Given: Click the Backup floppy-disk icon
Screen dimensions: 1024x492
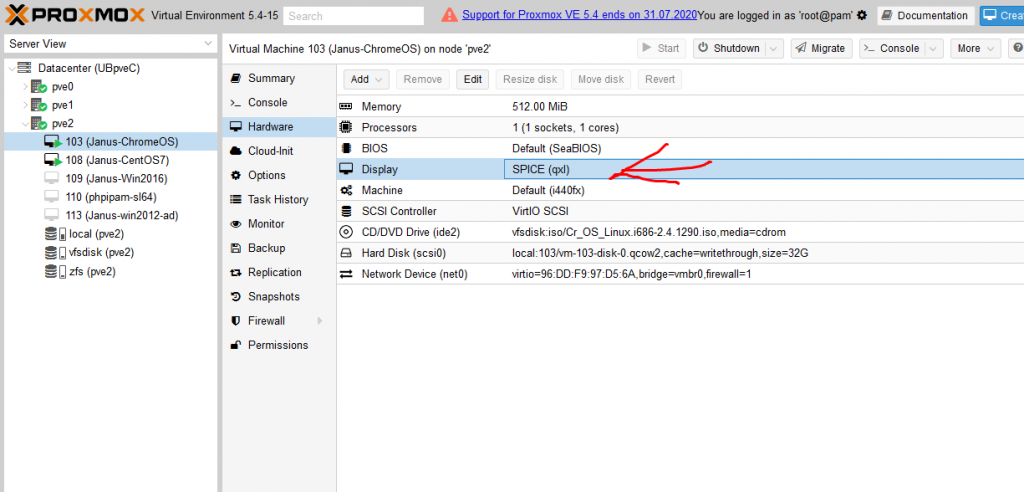Looking at the screenshot, I should pos(236,248).
